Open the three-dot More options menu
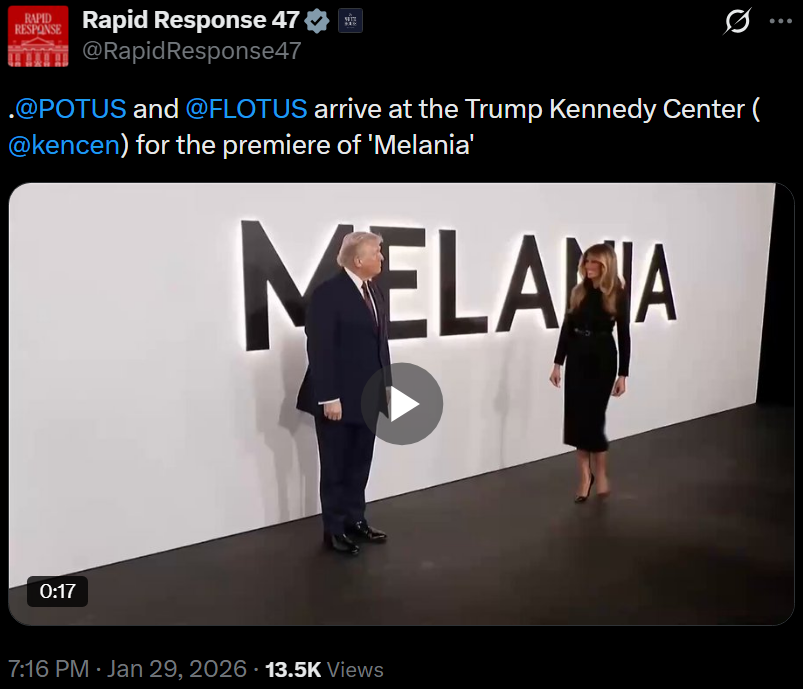 (780, 22)
